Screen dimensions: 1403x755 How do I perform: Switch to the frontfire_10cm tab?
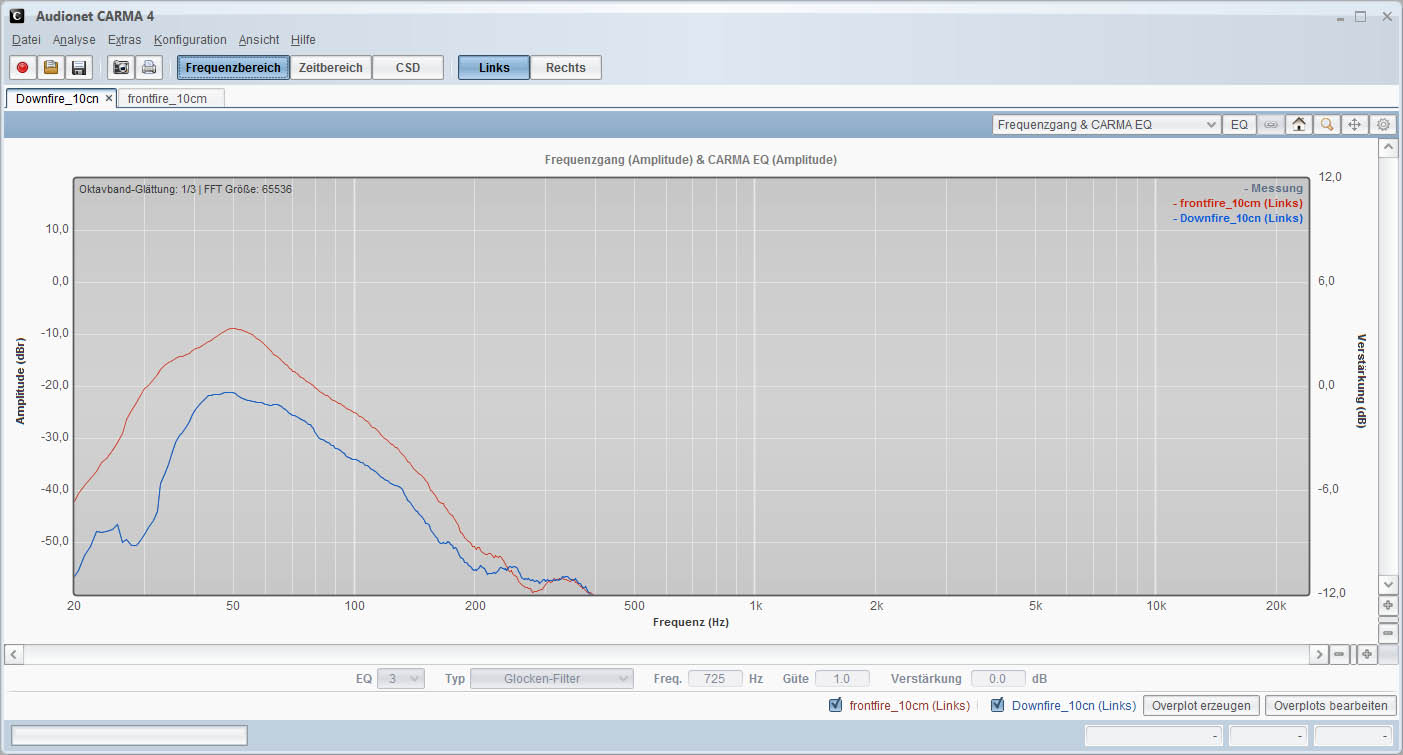click(167, 98)
